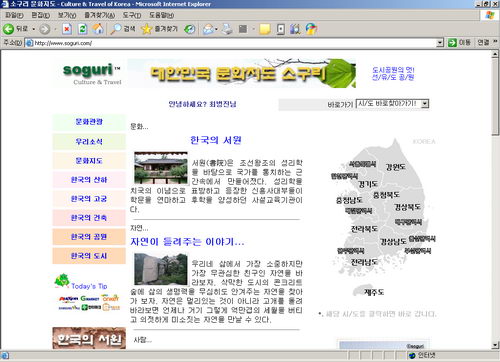
Task: Click the Stop loading red X icon
Action: pos(67,29)
